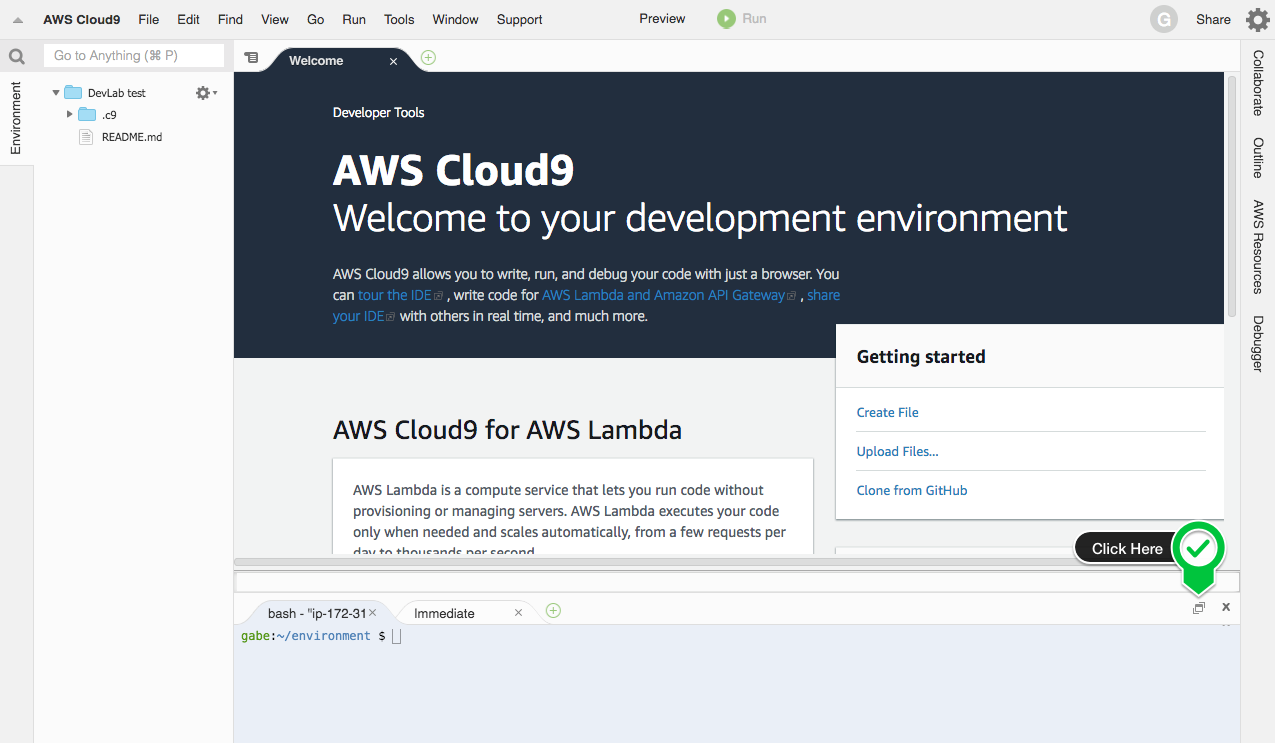The image size is (1275, 743).
Task: Open the Window menu
Action: (456, 19)
